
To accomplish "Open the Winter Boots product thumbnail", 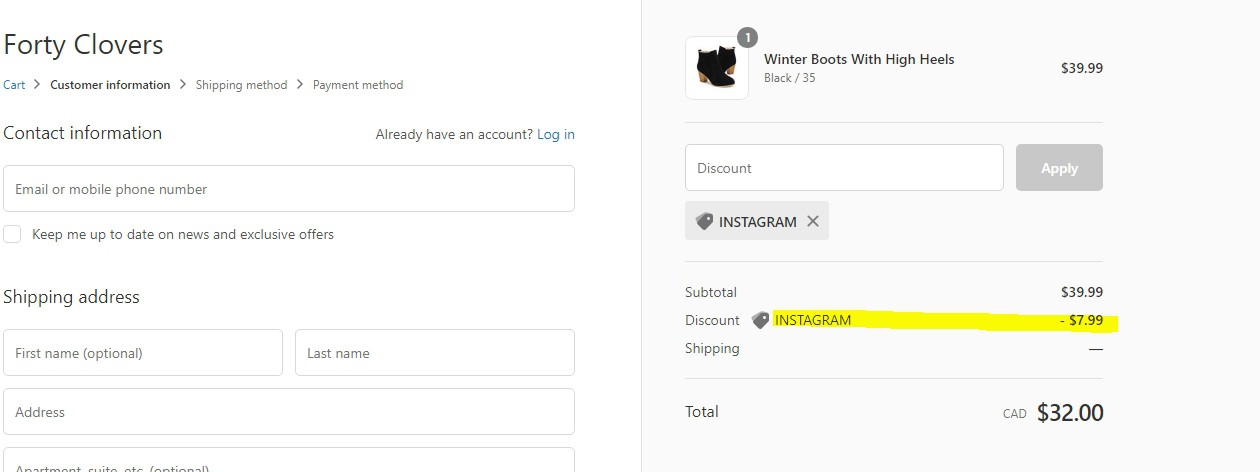I will [716, 68].
